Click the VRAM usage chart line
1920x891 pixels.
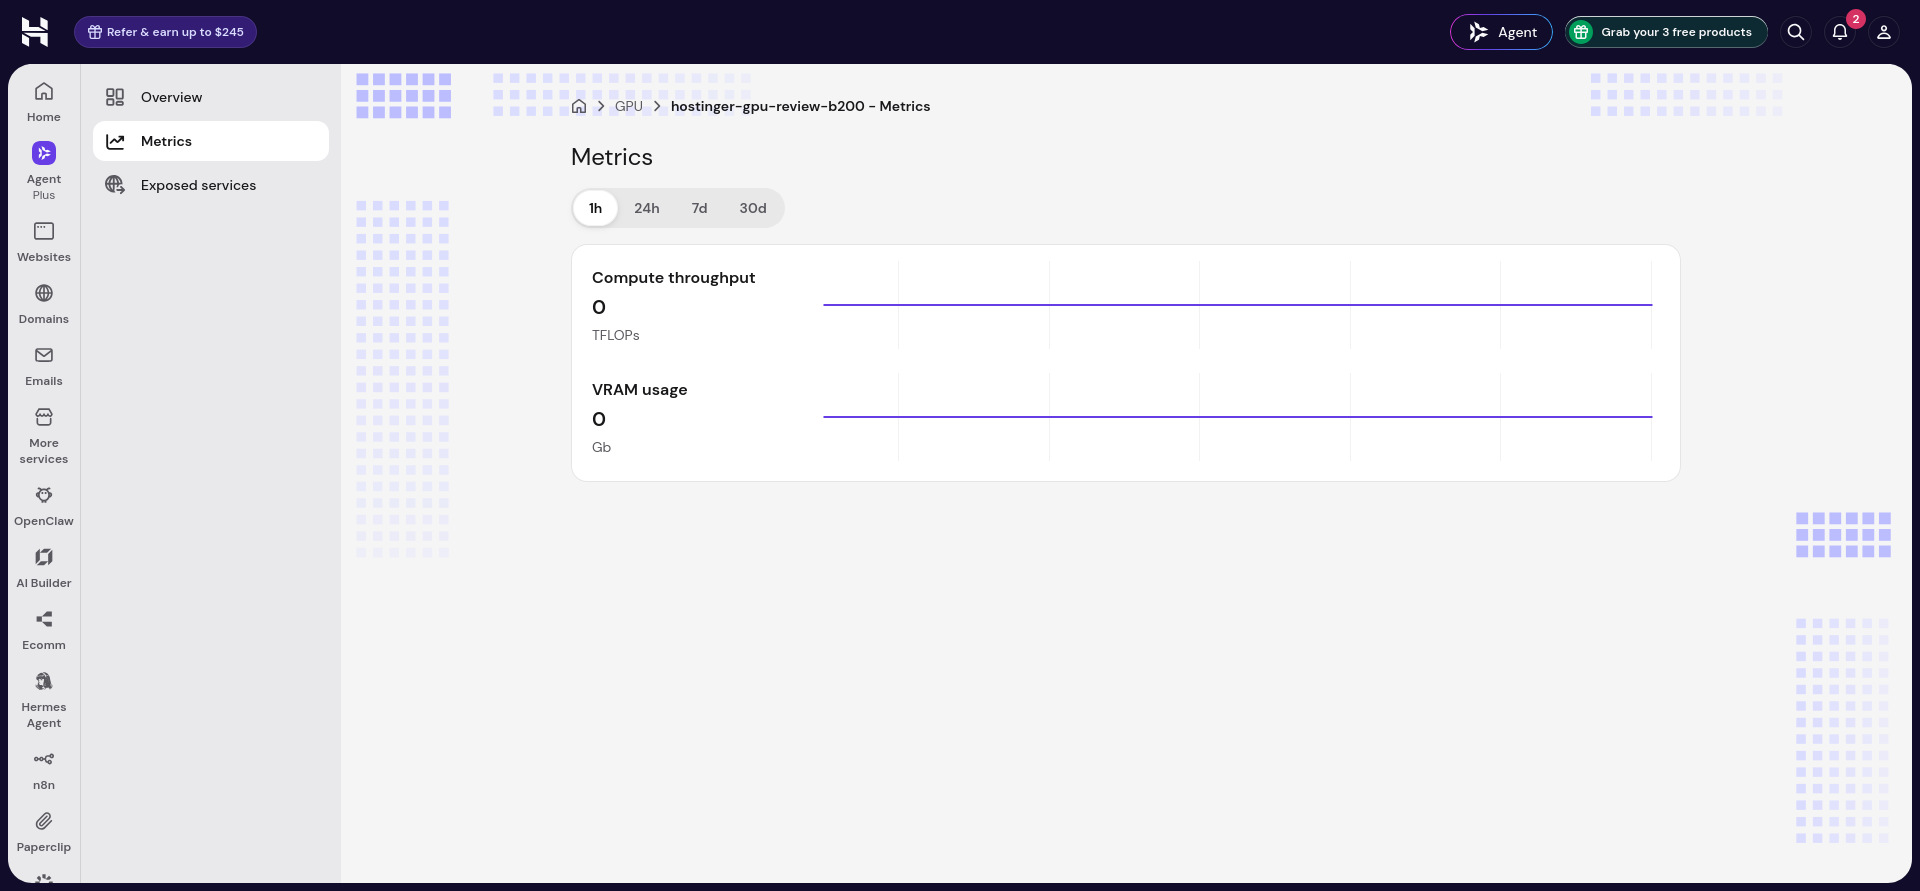pos(1238,417)
